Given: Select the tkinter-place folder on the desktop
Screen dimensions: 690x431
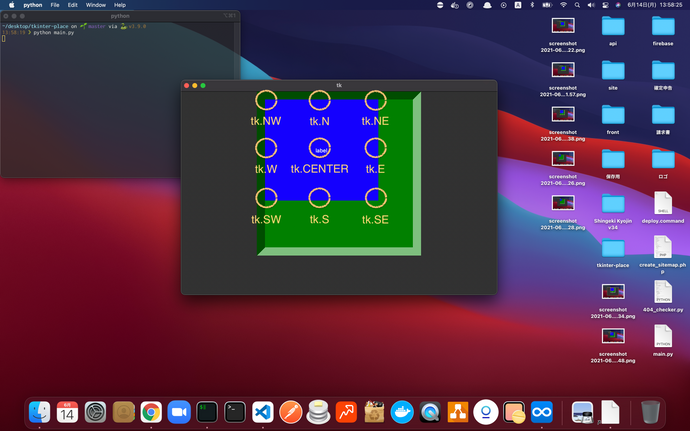Looking at the screenshot, I should pyautogui.click(x=613, y=252).
